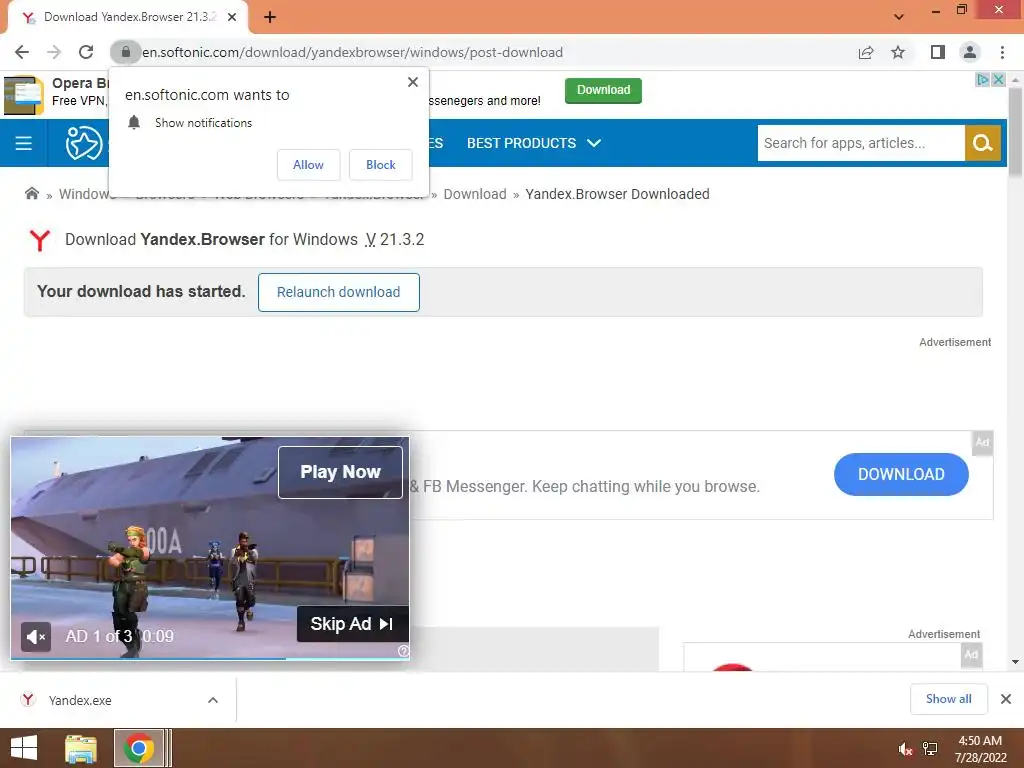
Task: Close the downloads bar
Action: [1006, 699]
